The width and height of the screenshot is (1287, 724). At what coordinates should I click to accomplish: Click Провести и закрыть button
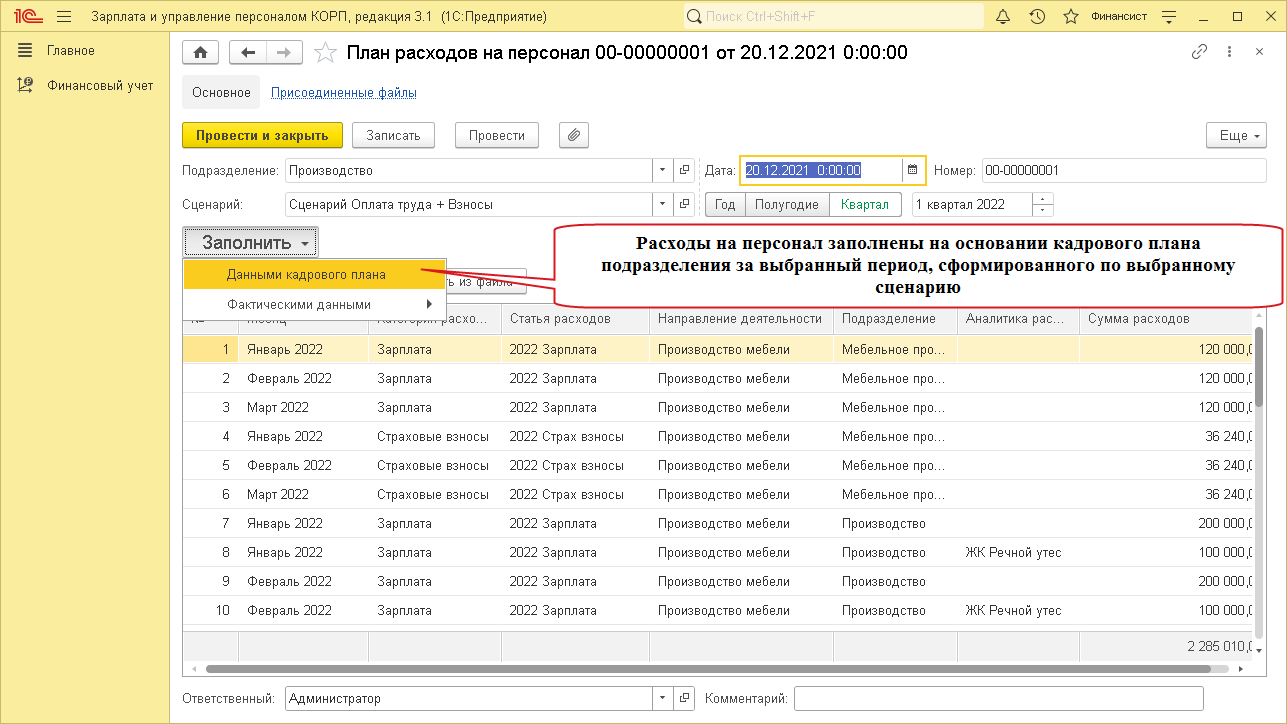tap(262, 135)
